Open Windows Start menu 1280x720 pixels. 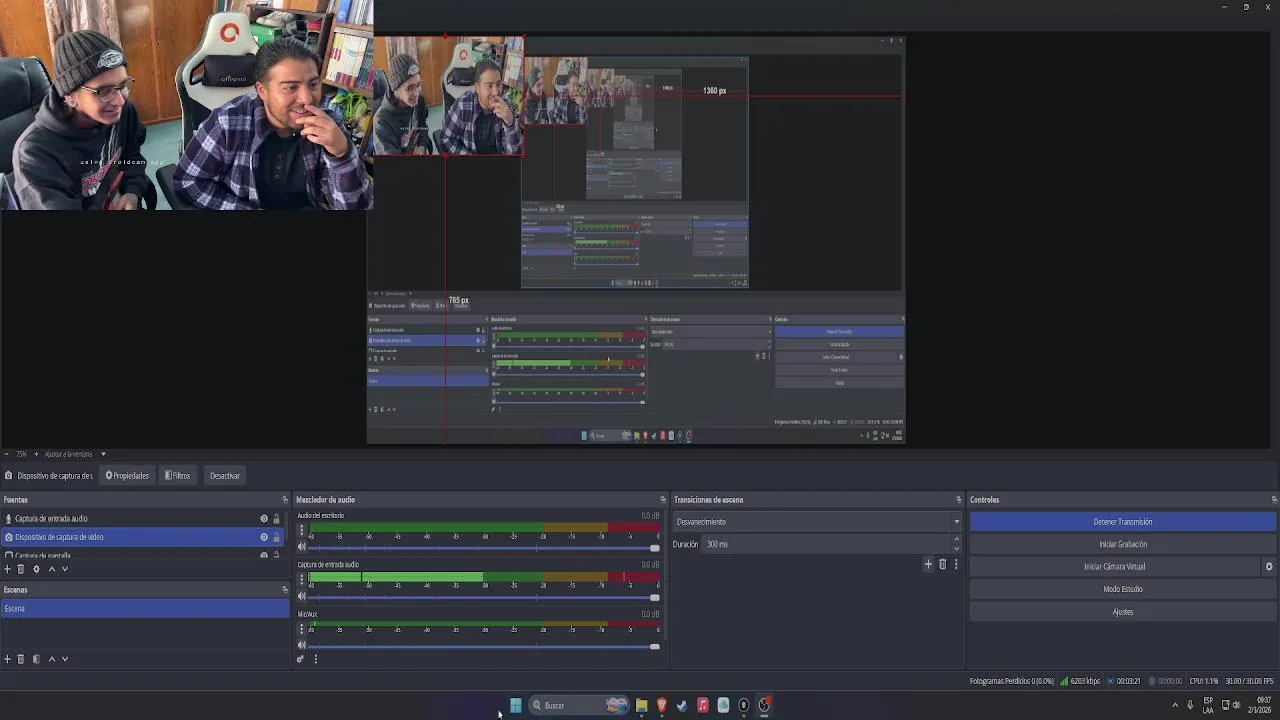click(x=515, y=705)
